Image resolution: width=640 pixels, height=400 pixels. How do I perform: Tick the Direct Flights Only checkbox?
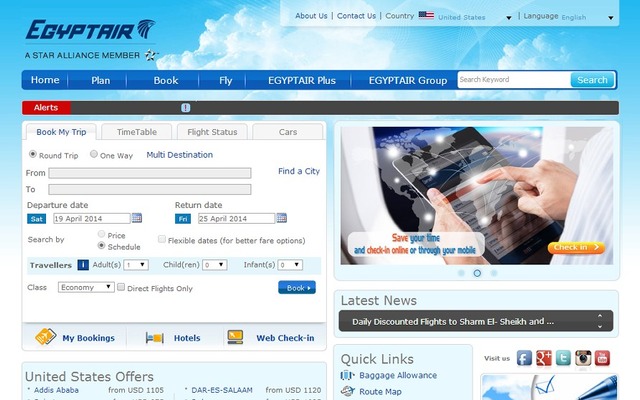click(121, 287)
